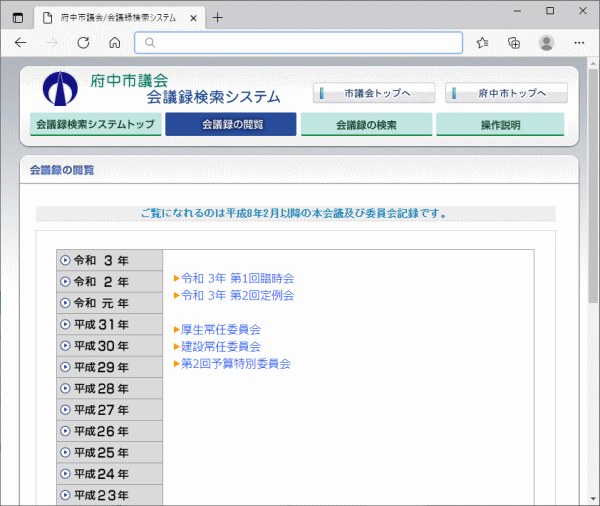Select the 会議録の閲覧 tab
Image resolution: width=600 pixels, height=506 pixels.
tap(231, 124)
